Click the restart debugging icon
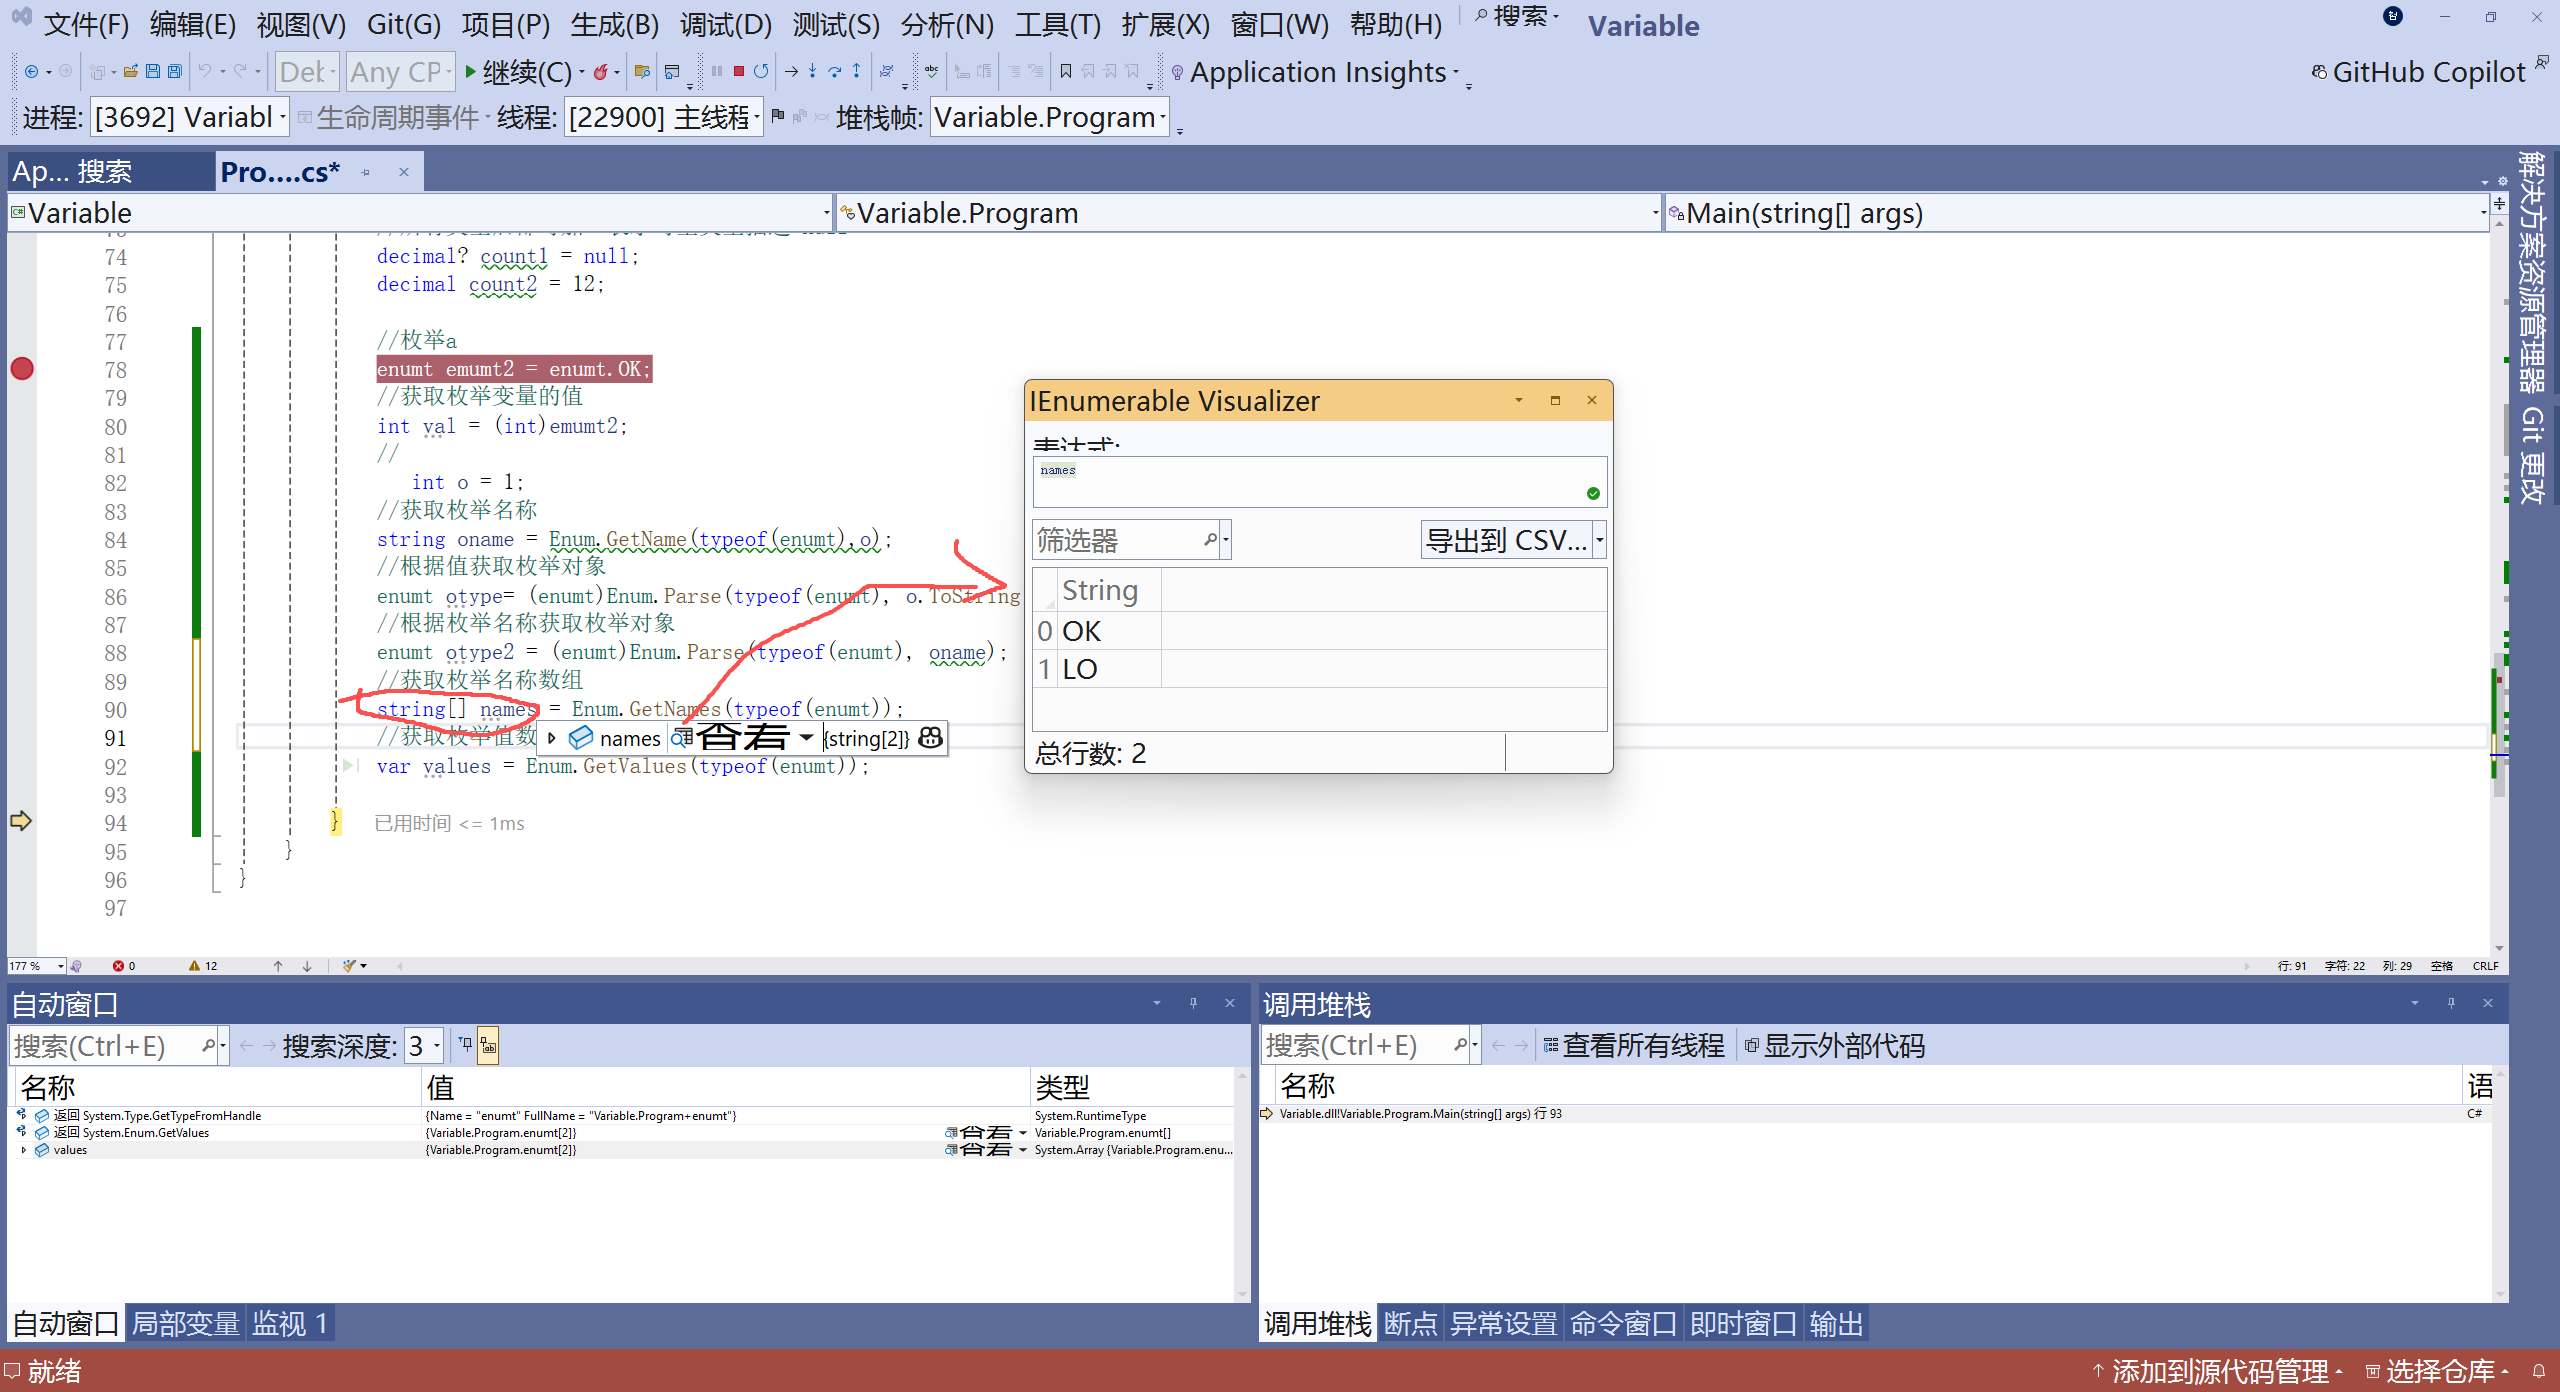Screen dimensions: 2560x1392 pyautogui.click(x=761, y=71)
